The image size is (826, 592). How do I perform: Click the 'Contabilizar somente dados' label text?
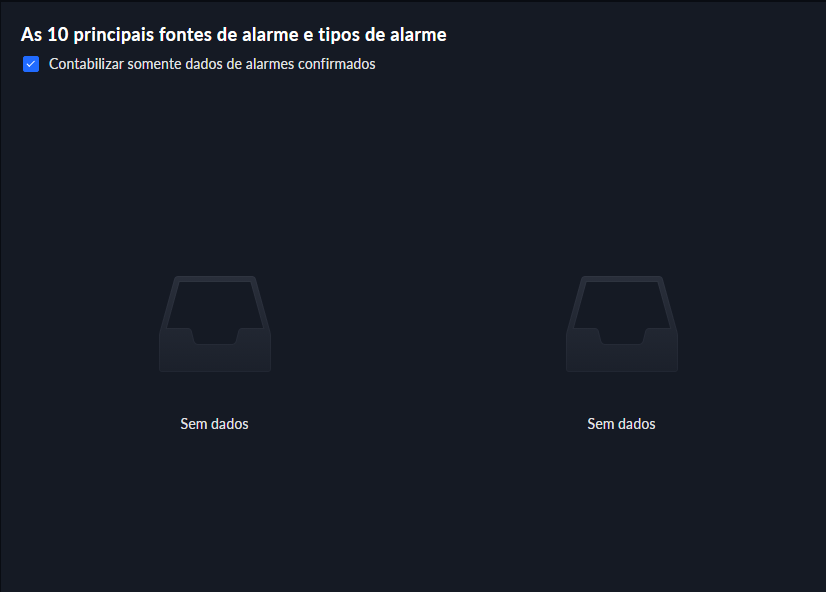136,64
